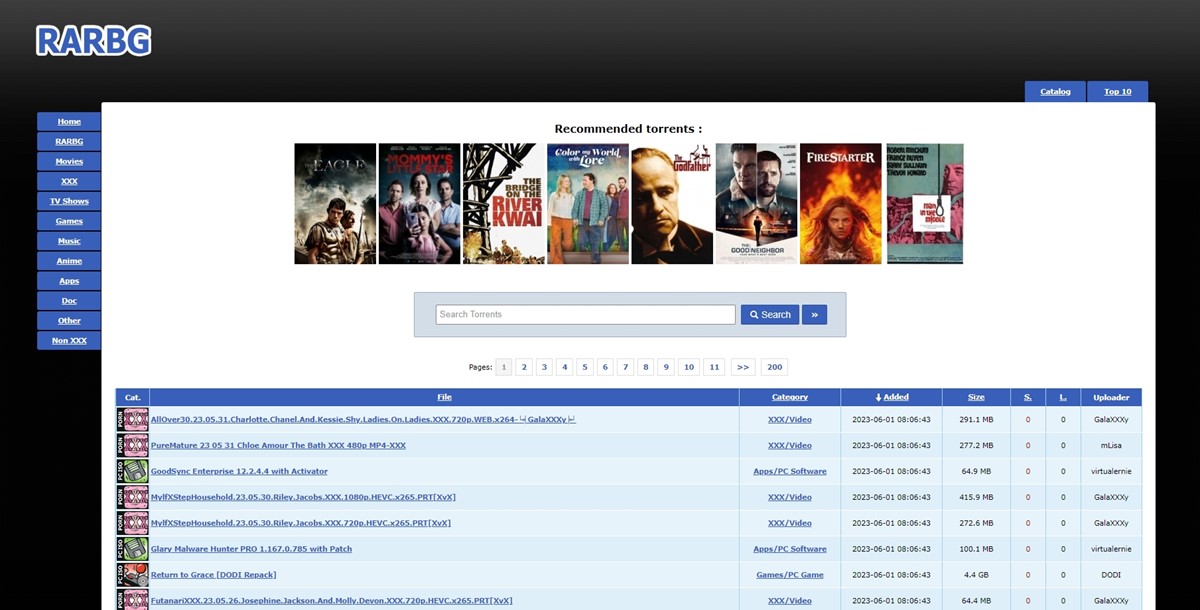Open the Music category
This screenshot has height=610, width=1200.
(x=69, y=241)
